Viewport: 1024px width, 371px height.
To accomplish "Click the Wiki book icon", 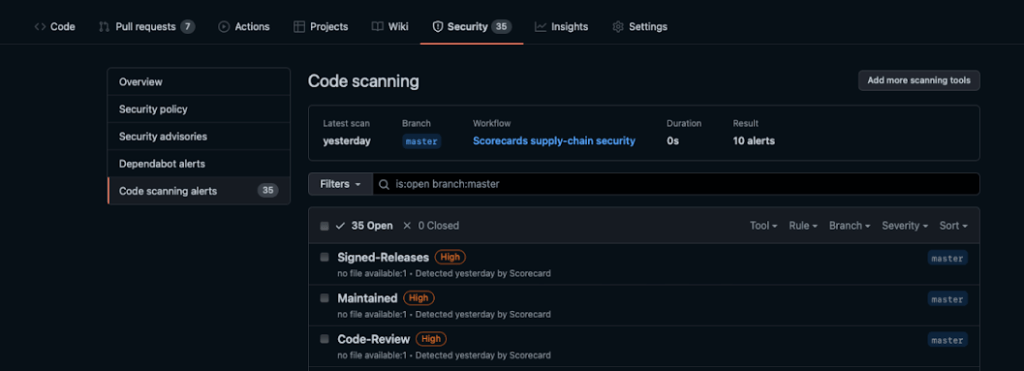I will pyautogui.click(x=377, y=27).
